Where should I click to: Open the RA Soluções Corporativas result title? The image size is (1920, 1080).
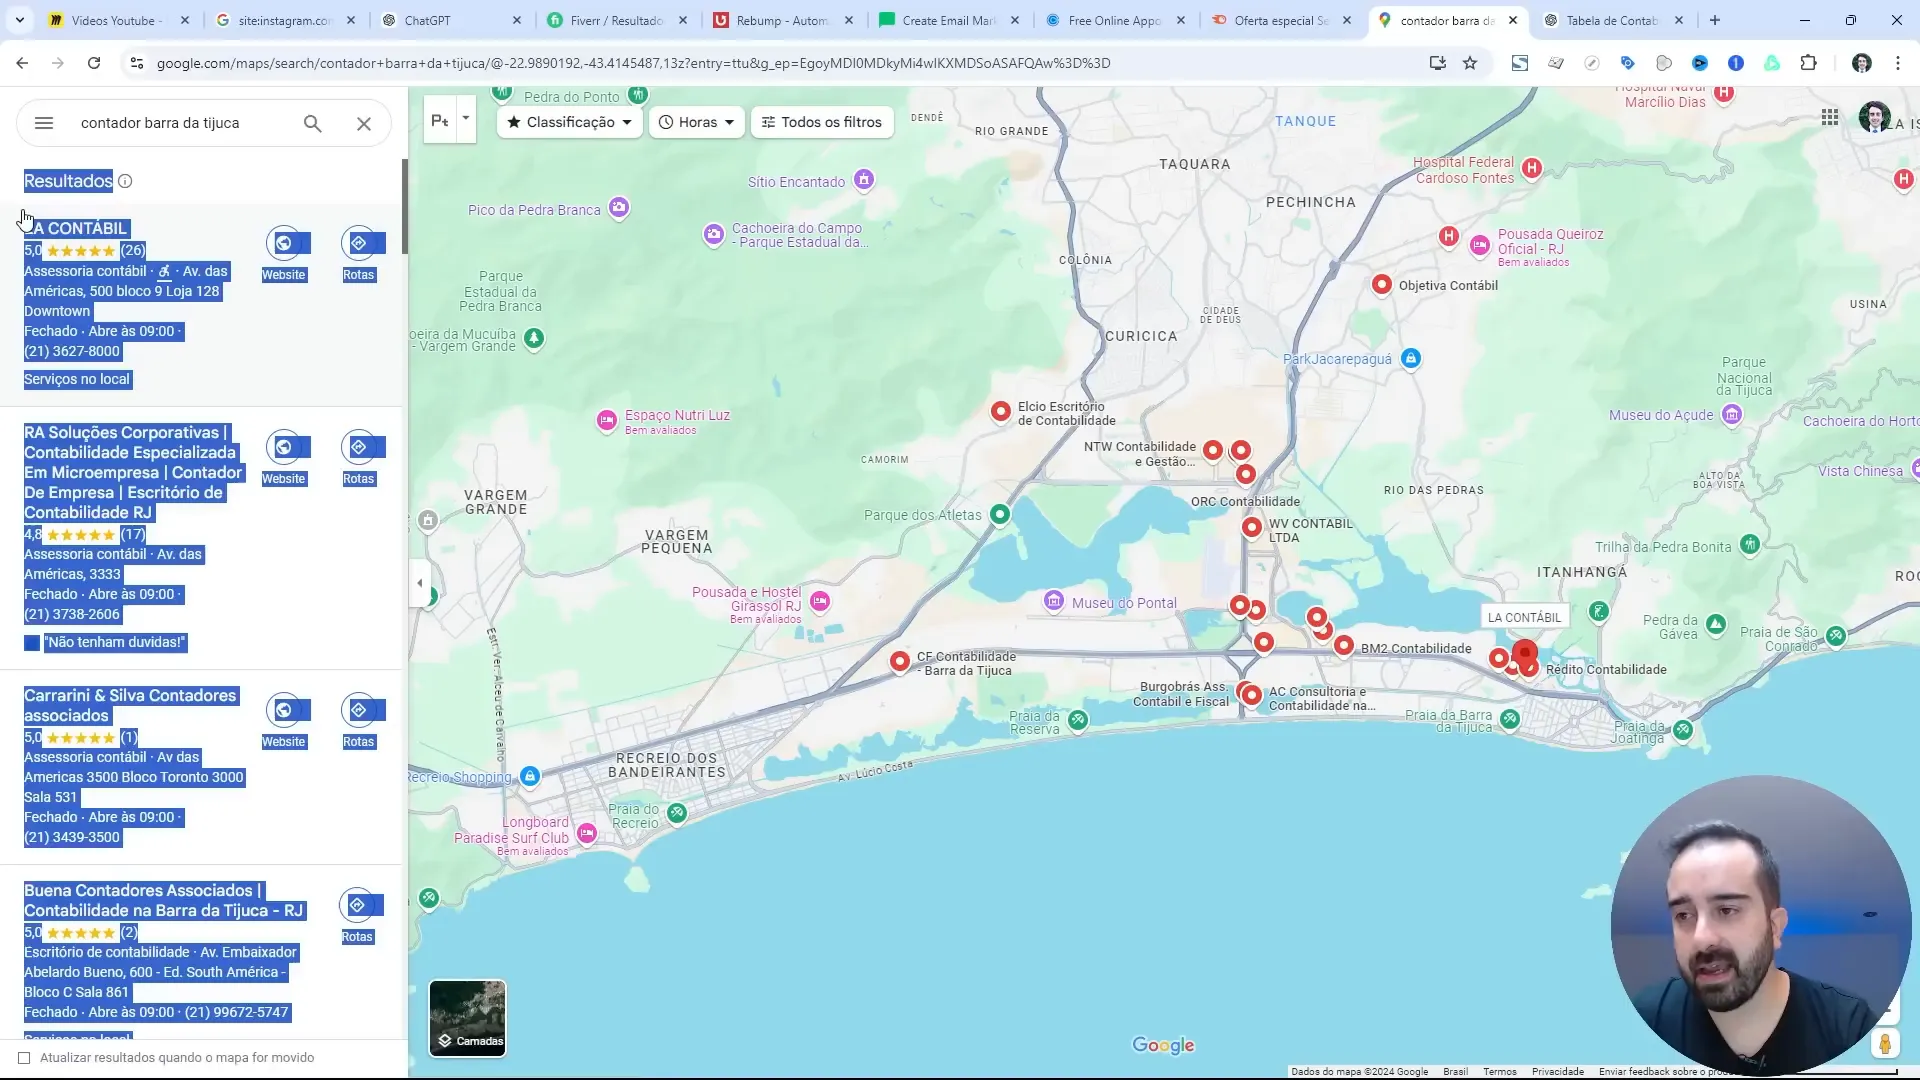[133, 472]
